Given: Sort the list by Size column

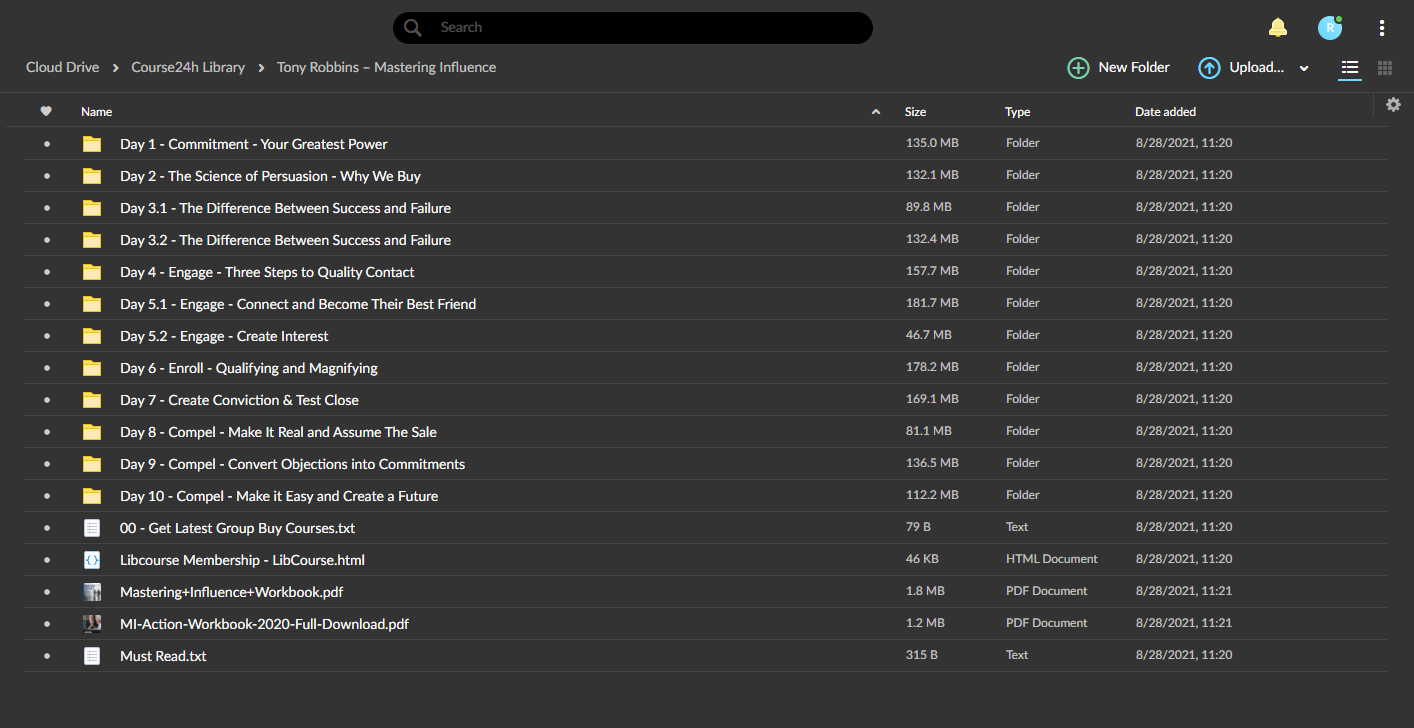Looking at the screenshot, I should (x=915, y=112).
